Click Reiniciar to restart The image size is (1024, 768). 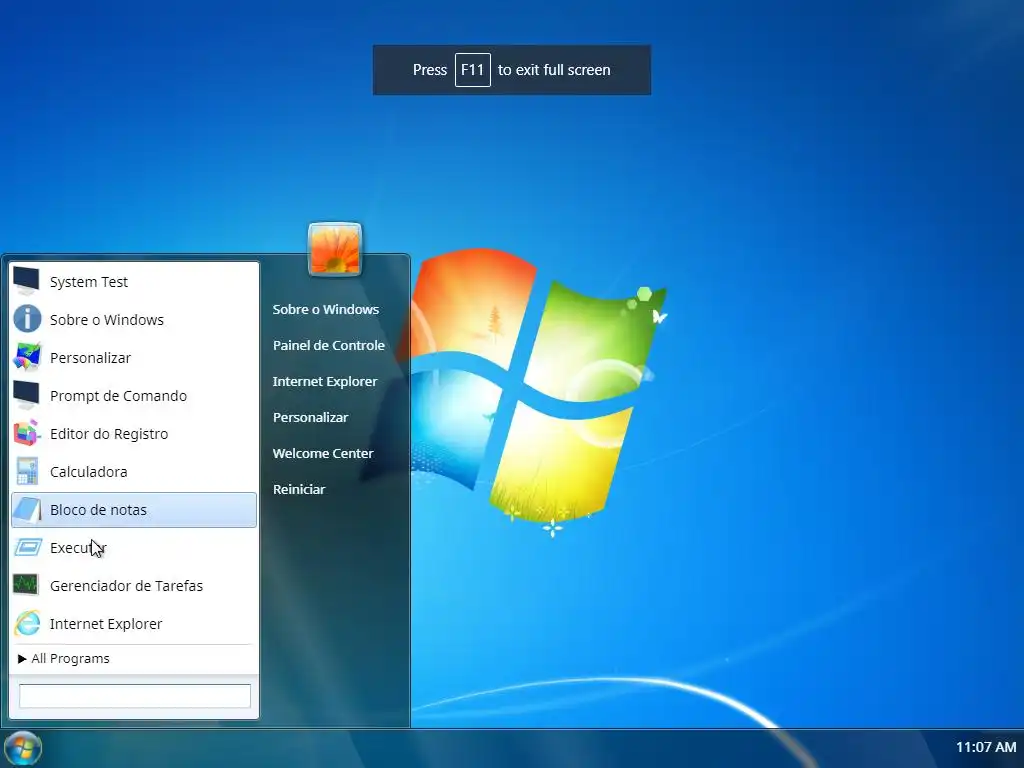point(298,489)
